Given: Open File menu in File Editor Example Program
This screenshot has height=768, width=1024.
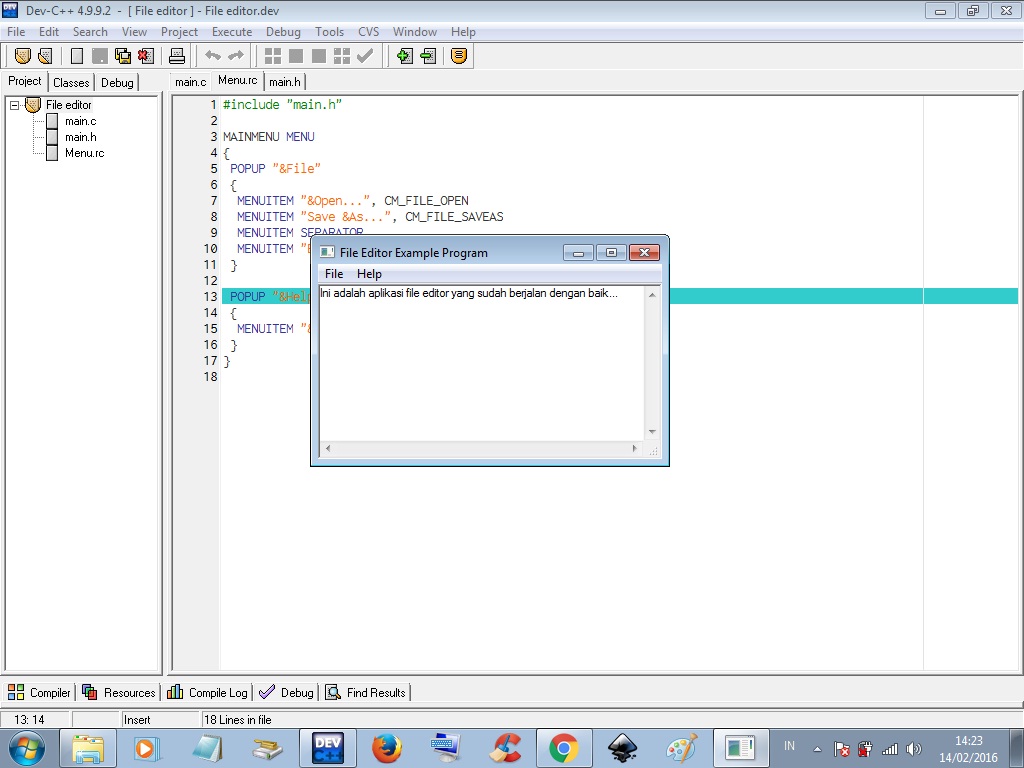Looking at the screenshot, I should pos(334,274).
